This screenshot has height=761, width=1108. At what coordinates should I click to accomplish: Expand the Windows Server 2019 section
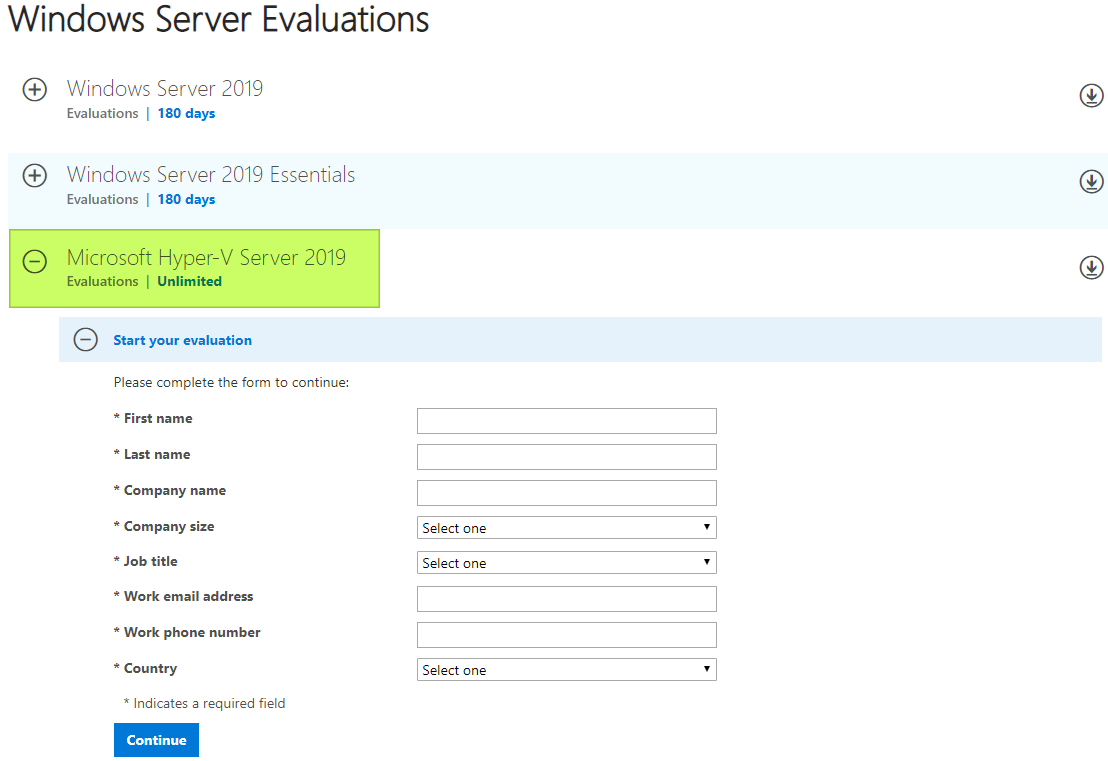pos(34,89)
